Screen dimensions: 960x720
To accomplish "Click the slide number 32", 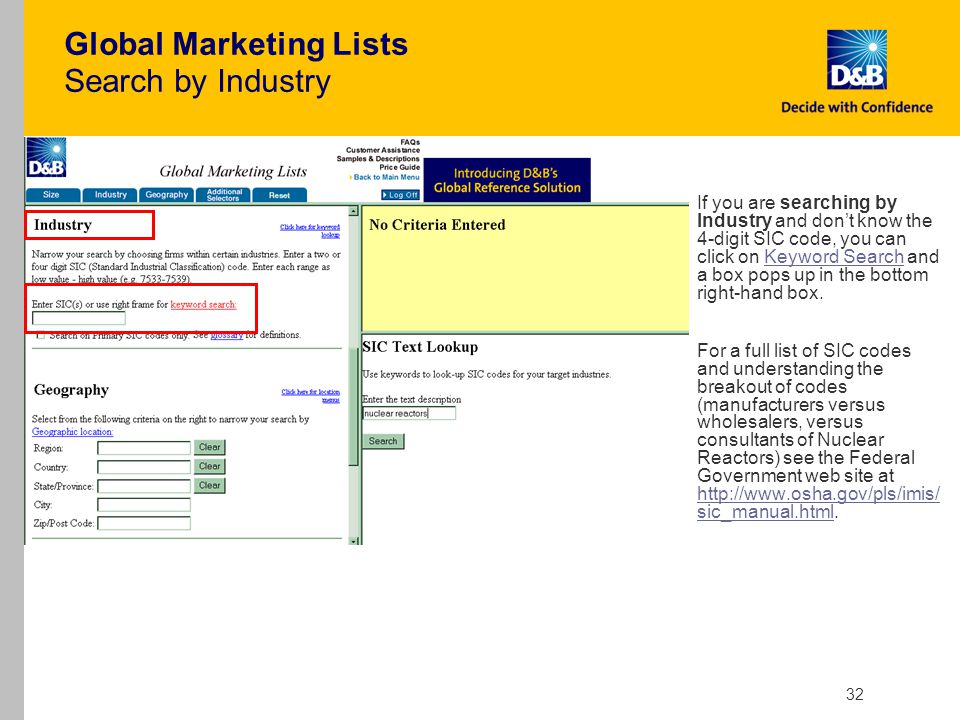I will pyautogui.click(x=855, y=694).
